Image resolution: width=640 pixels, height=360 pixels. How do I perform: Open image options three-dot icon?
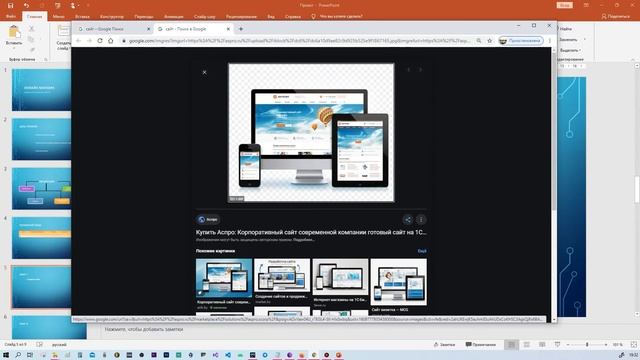(421, 220)
